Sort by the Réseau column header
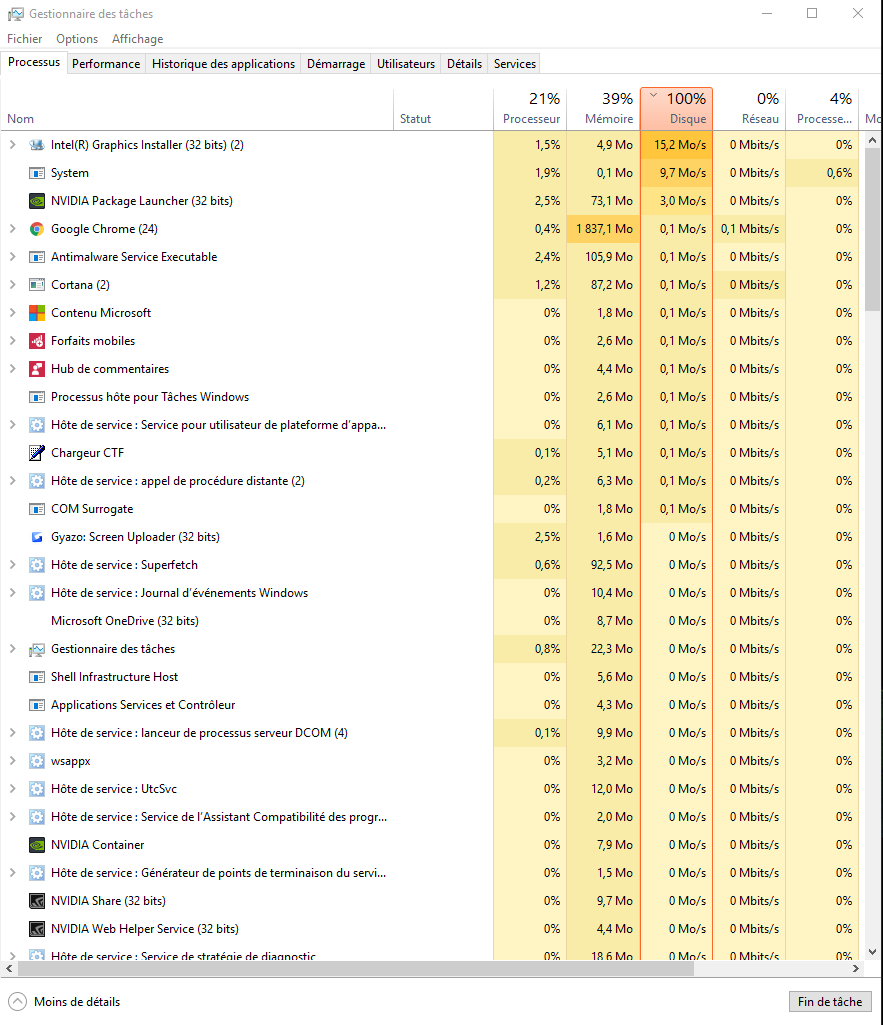This screenshot has height=1025, width=883. pyautogui.click(x=749, y=109)
